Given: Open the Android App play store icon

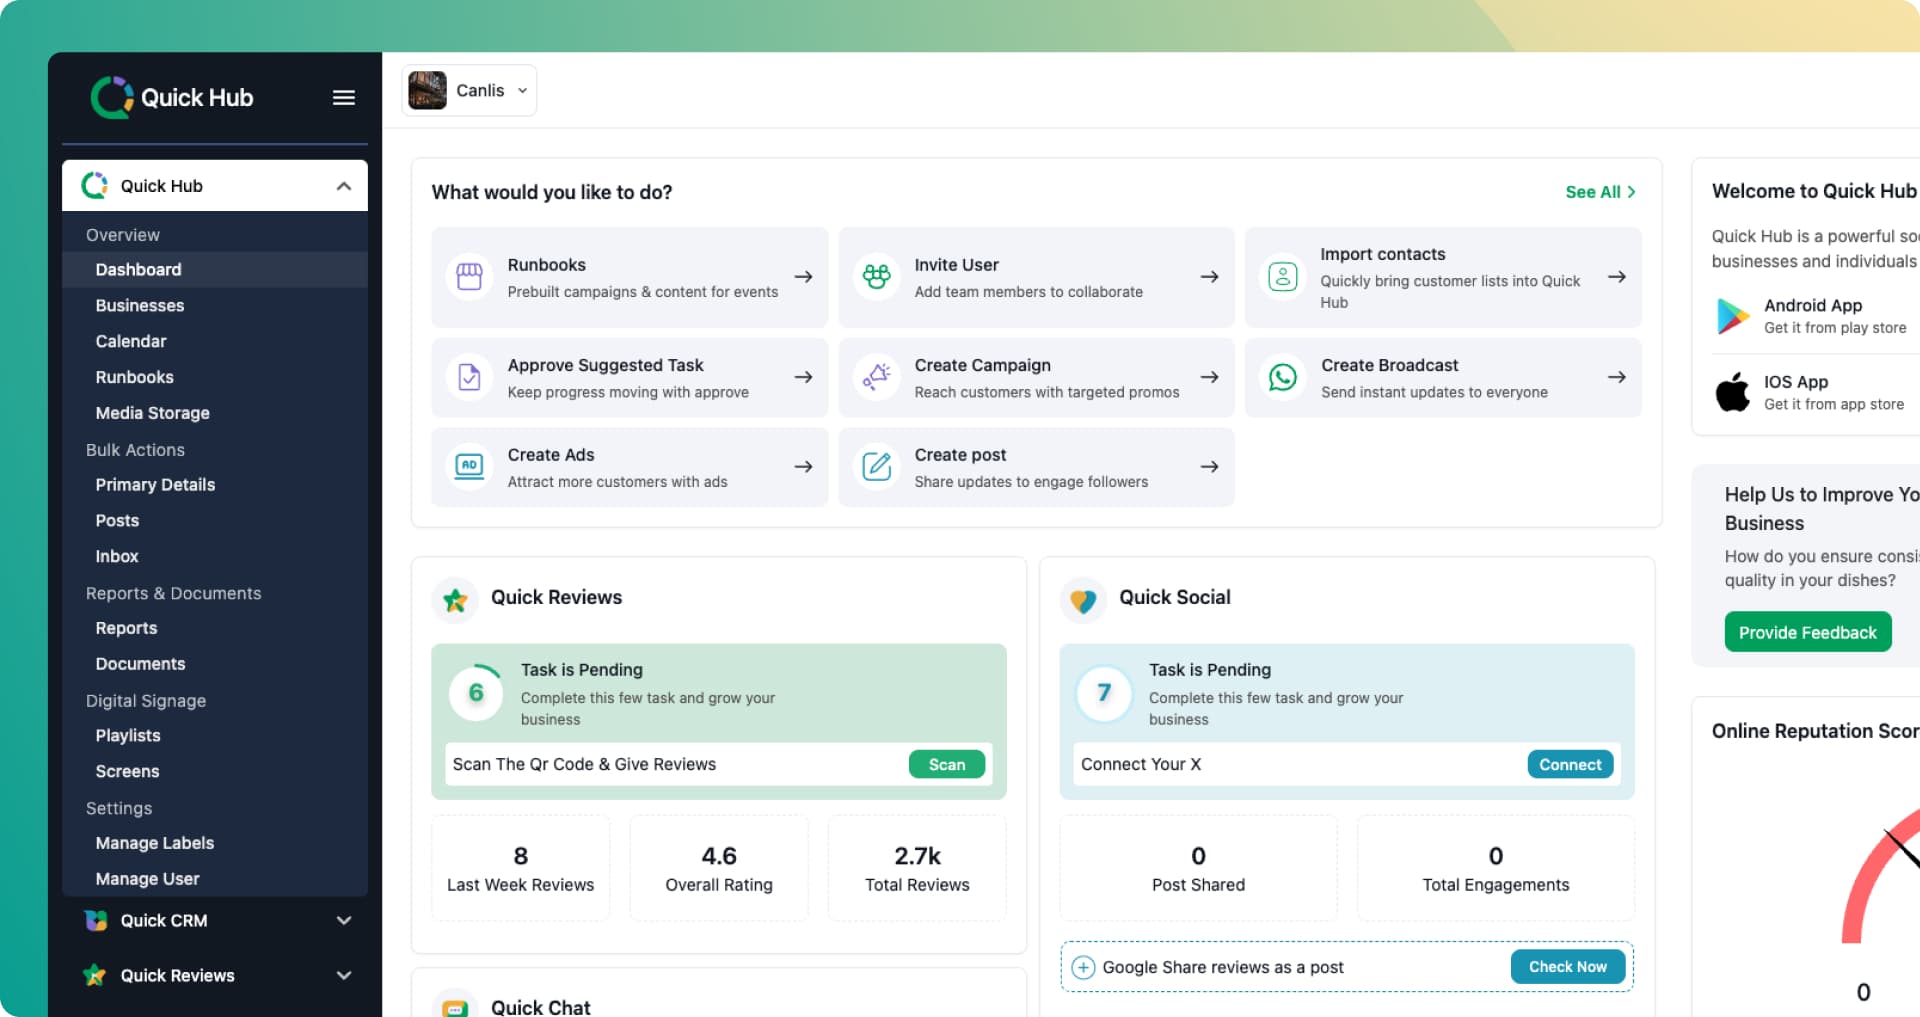Looking at the screenshot, I should (1732, 316).
